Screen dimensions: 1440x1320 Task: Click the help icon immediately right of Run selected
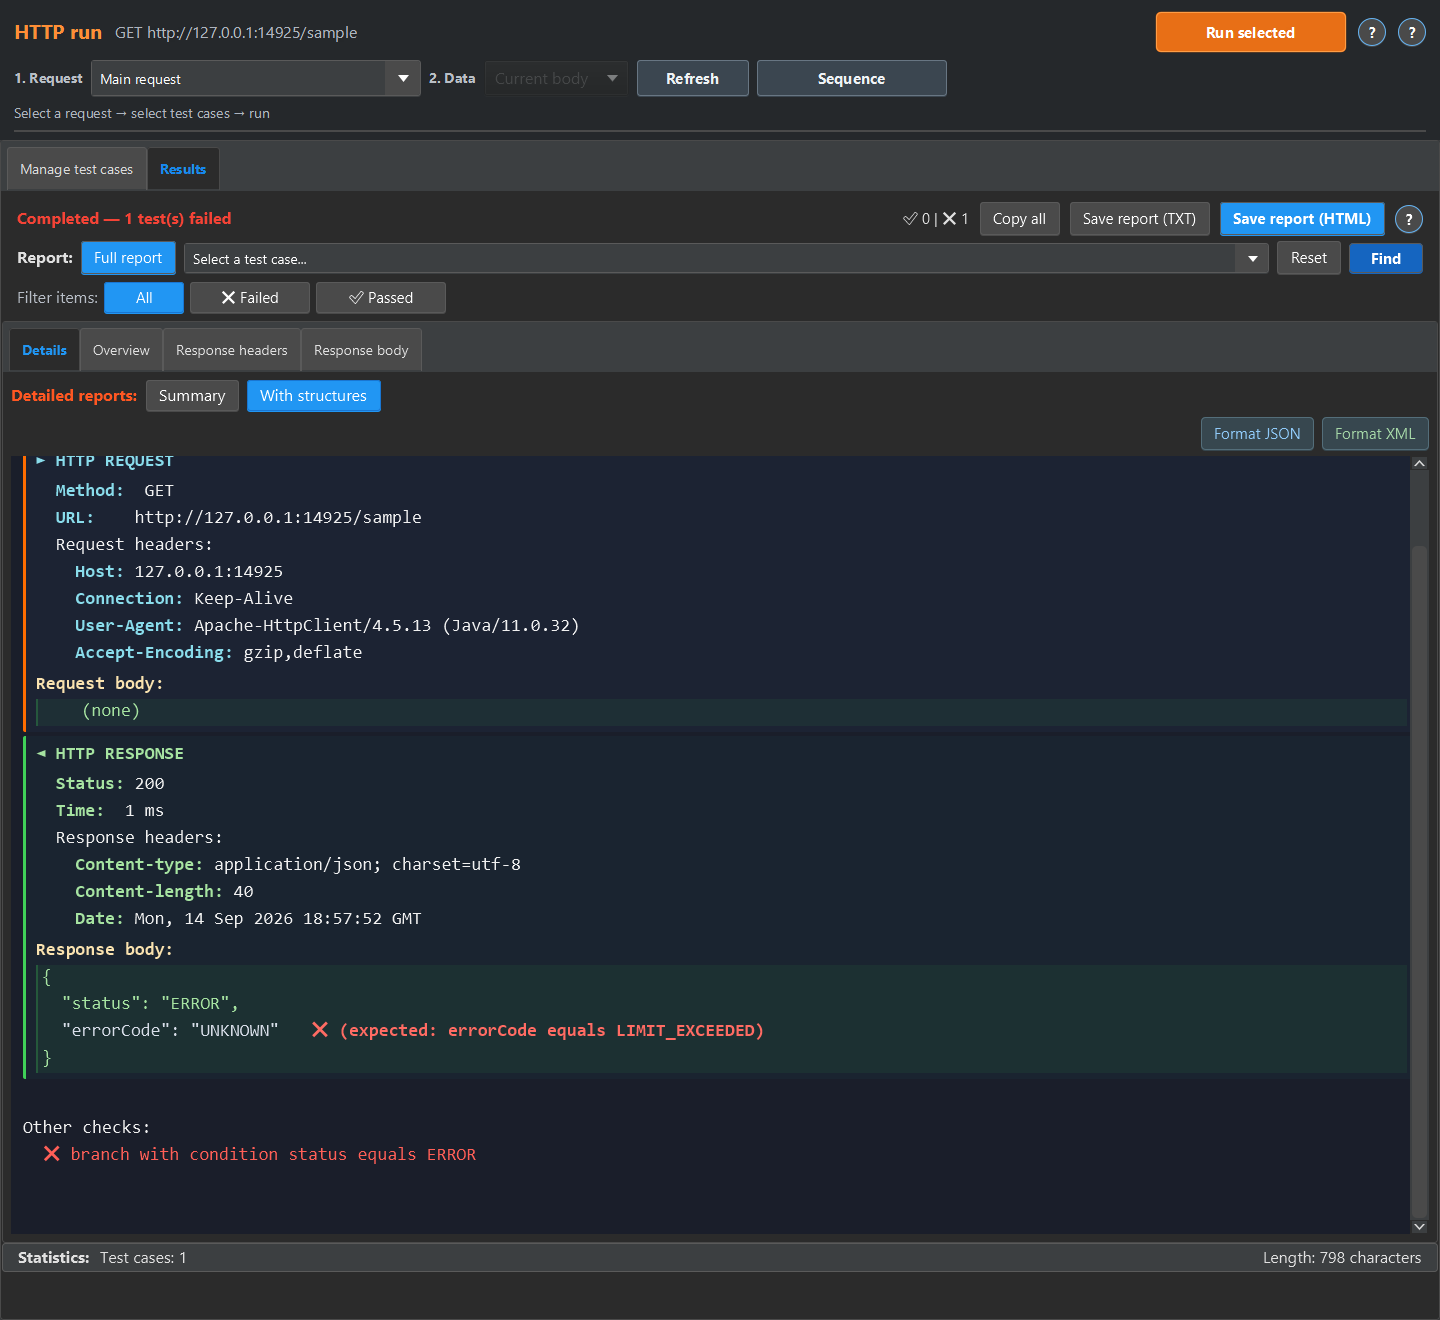(1372, 33)
